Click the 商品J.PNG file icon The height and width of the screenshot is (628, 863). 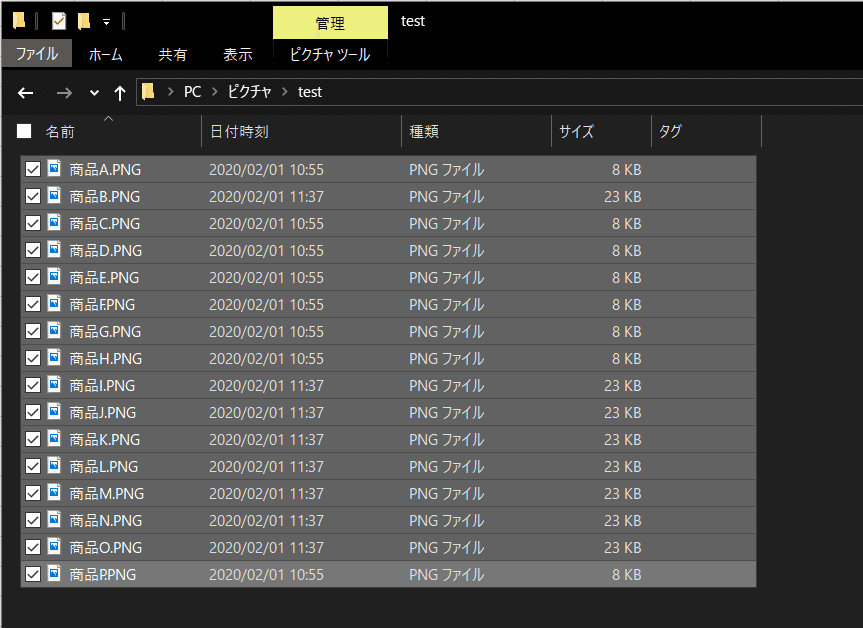tap(54, 411)
